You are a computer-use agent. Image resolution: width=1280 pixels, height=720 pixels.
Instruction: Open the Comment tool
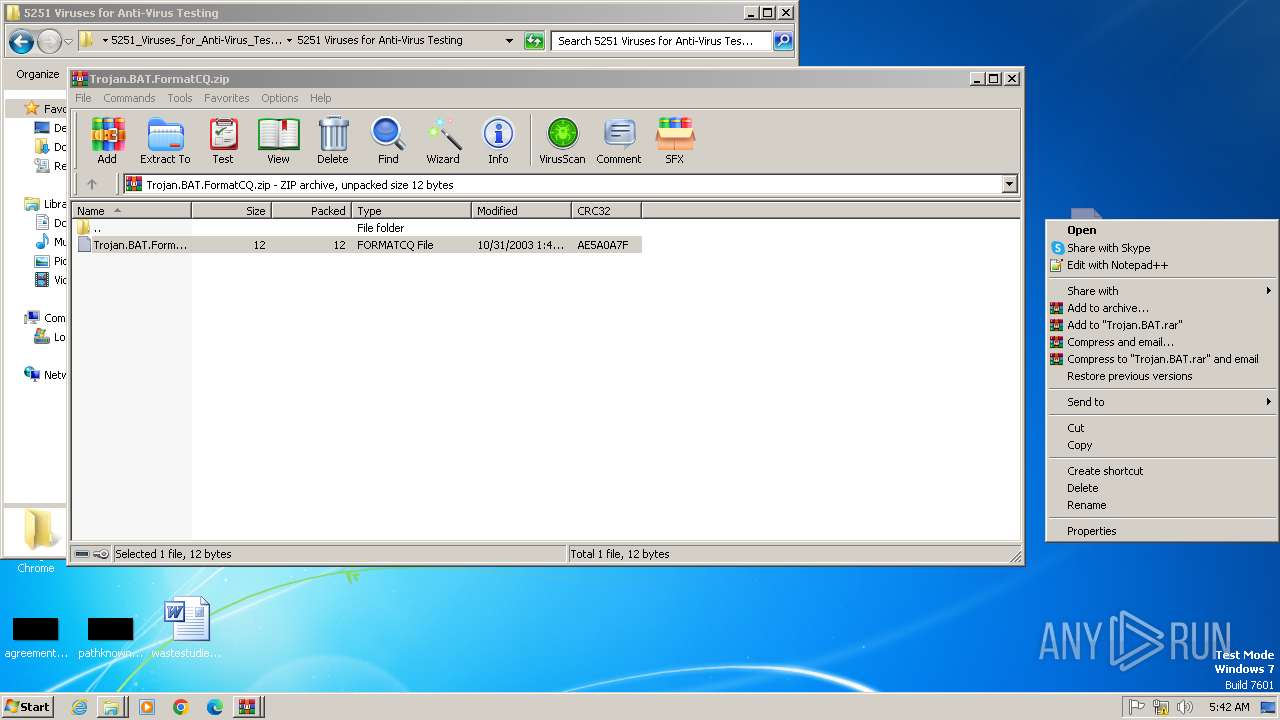pyautogui.click(x=619, y=141)
